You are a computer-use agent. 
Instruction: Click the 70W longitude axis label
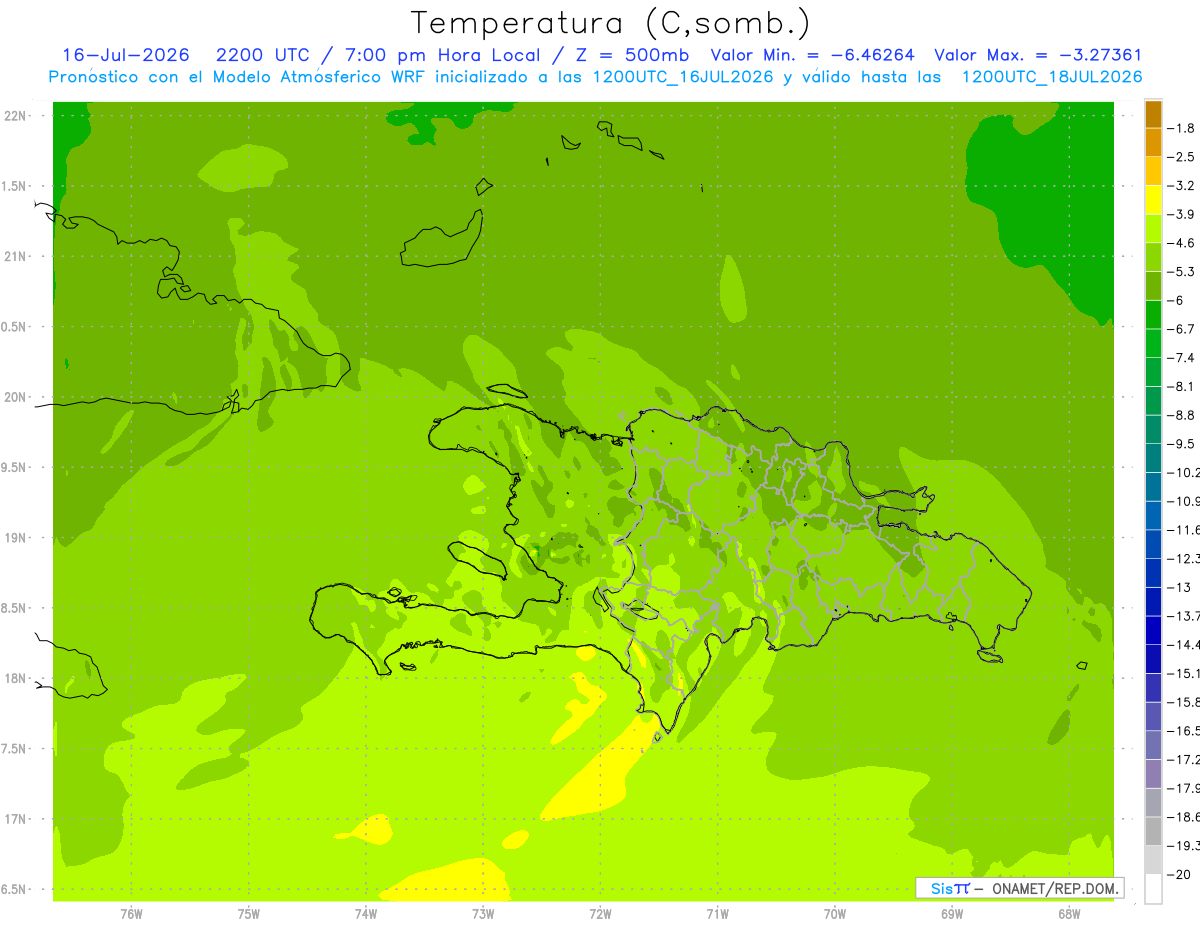tap(835, 913)
